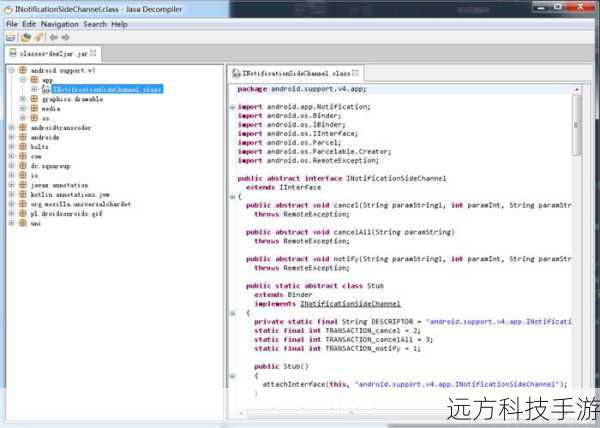The height and width of the screenshot is (428, 600).
Task: Click 'TRANSACTION_cancelAll' field in code
Action: pos(369,340)
